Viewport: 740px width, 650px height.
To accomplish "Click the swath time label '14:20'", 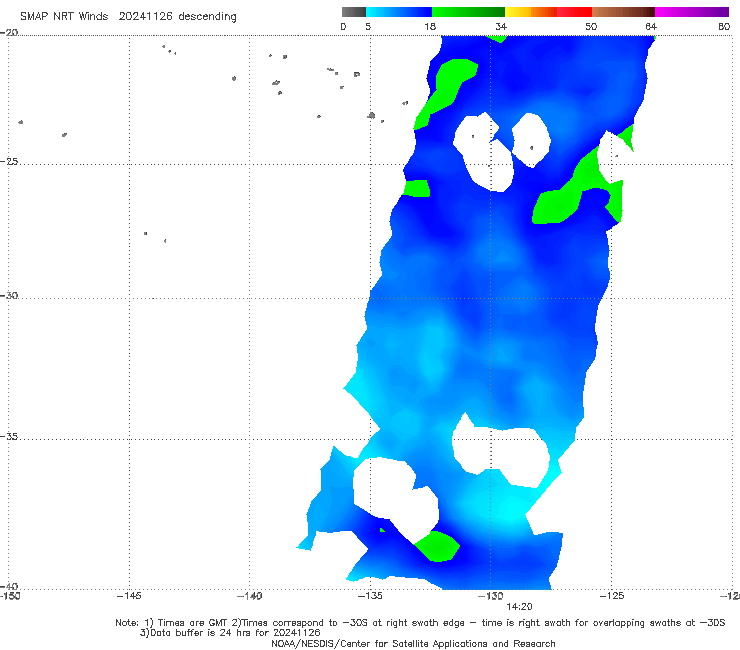I will (519, 607).
